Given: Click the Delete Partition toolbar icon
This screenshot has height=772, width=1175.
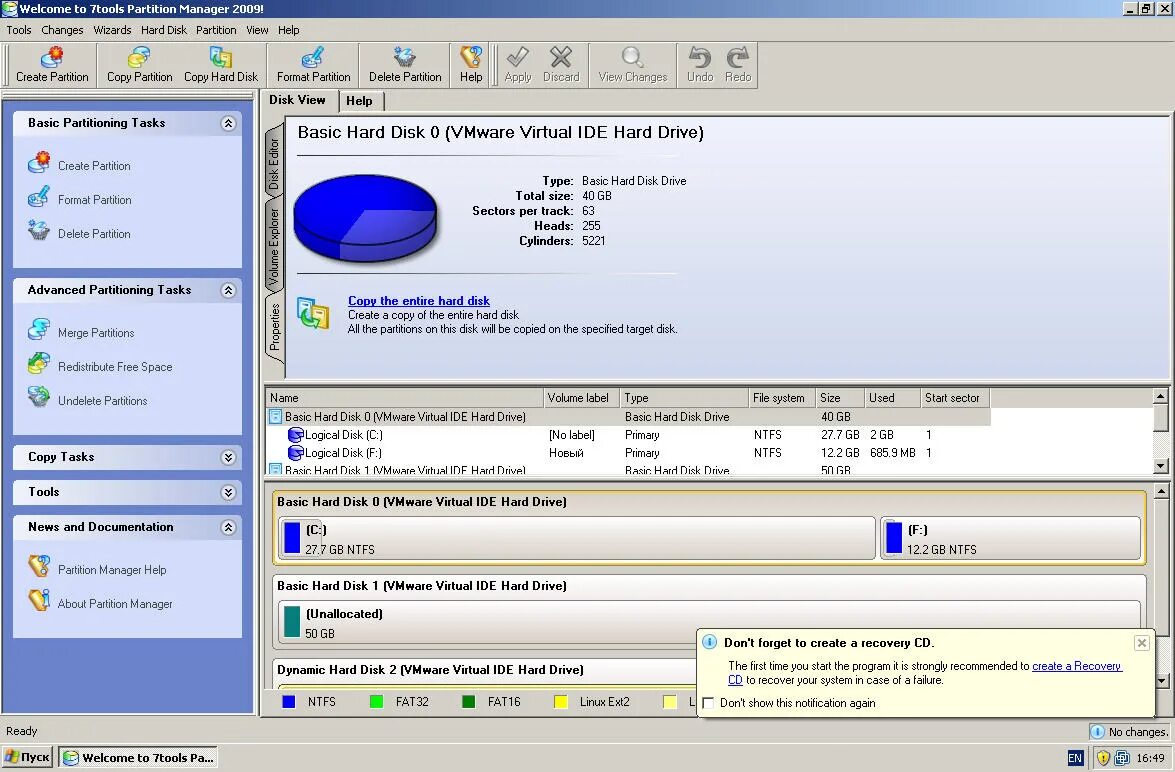Looking at the screenshot, I should [405, 57].
